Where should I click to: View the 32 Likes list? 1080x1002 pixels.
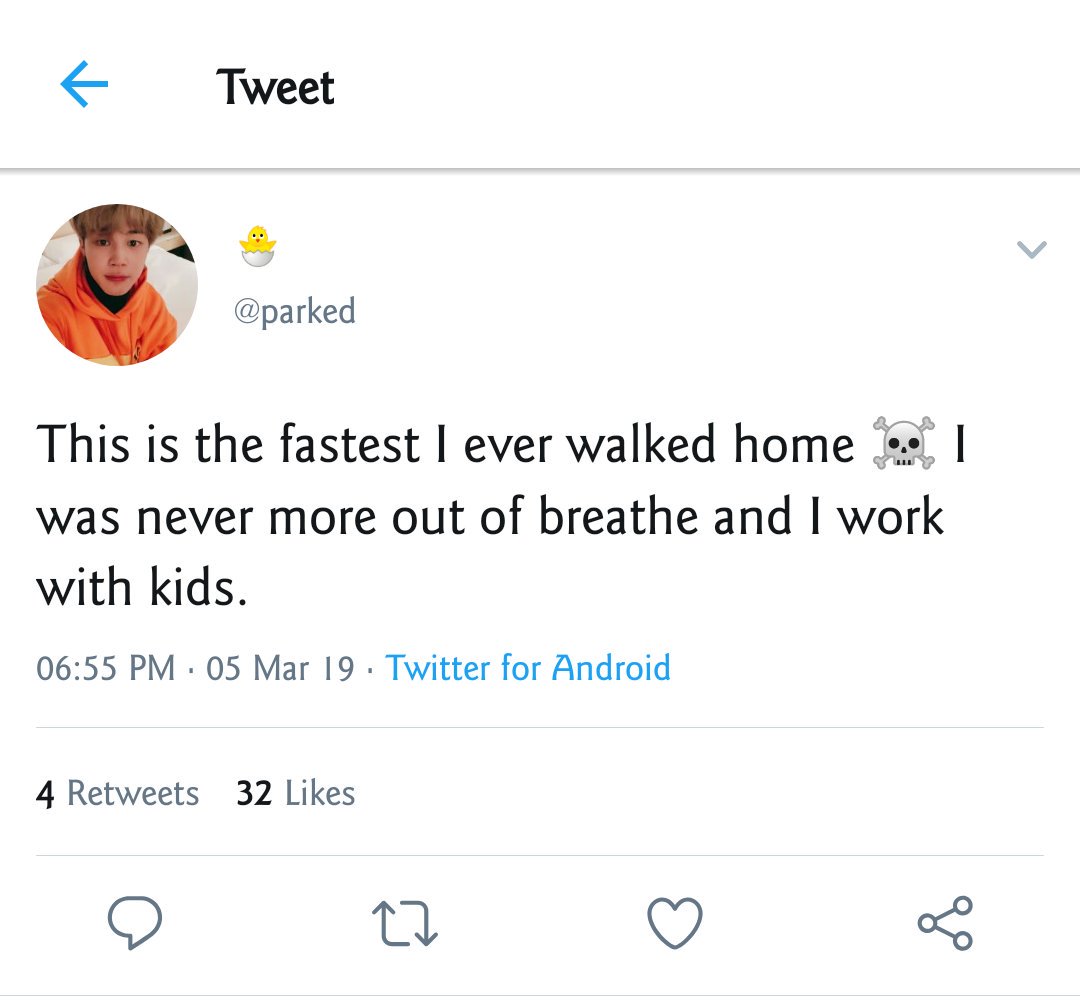(295, 793)
